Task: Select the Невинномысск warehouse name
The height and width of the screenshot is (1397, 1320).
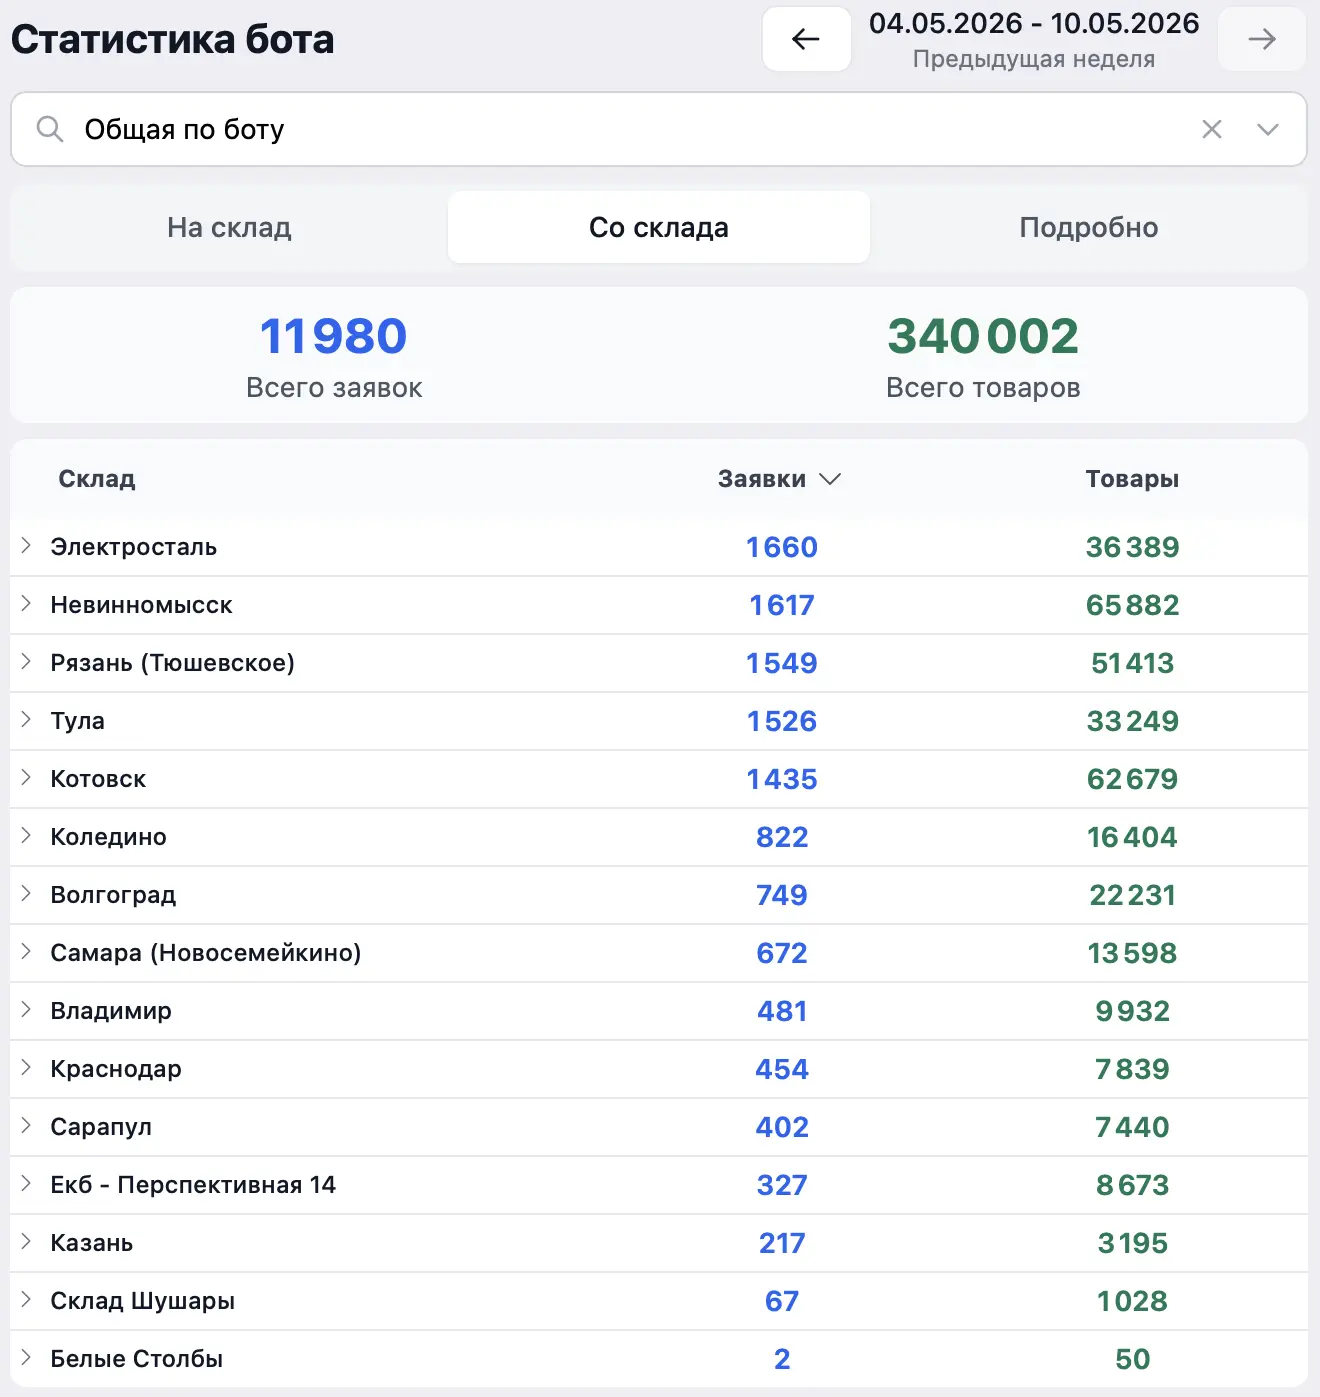Action: pyautogui.click(x=141, y=605)
